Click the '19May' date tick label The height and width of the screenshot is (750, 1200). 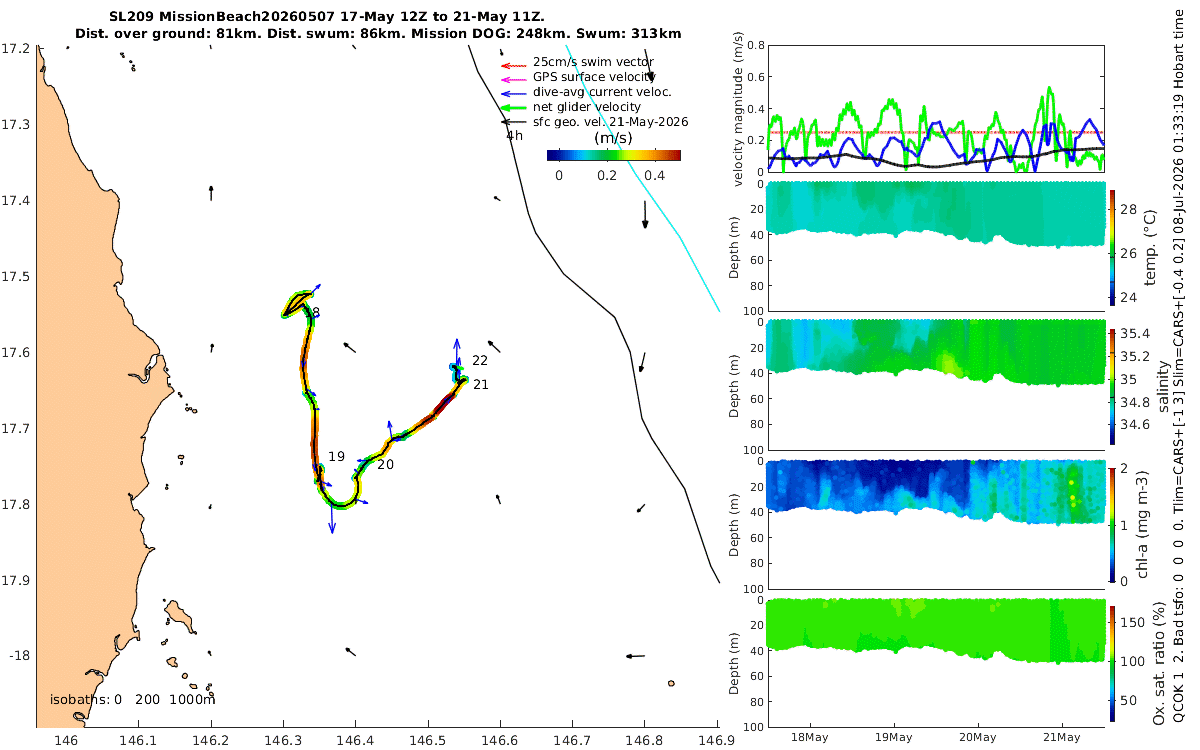893,738
